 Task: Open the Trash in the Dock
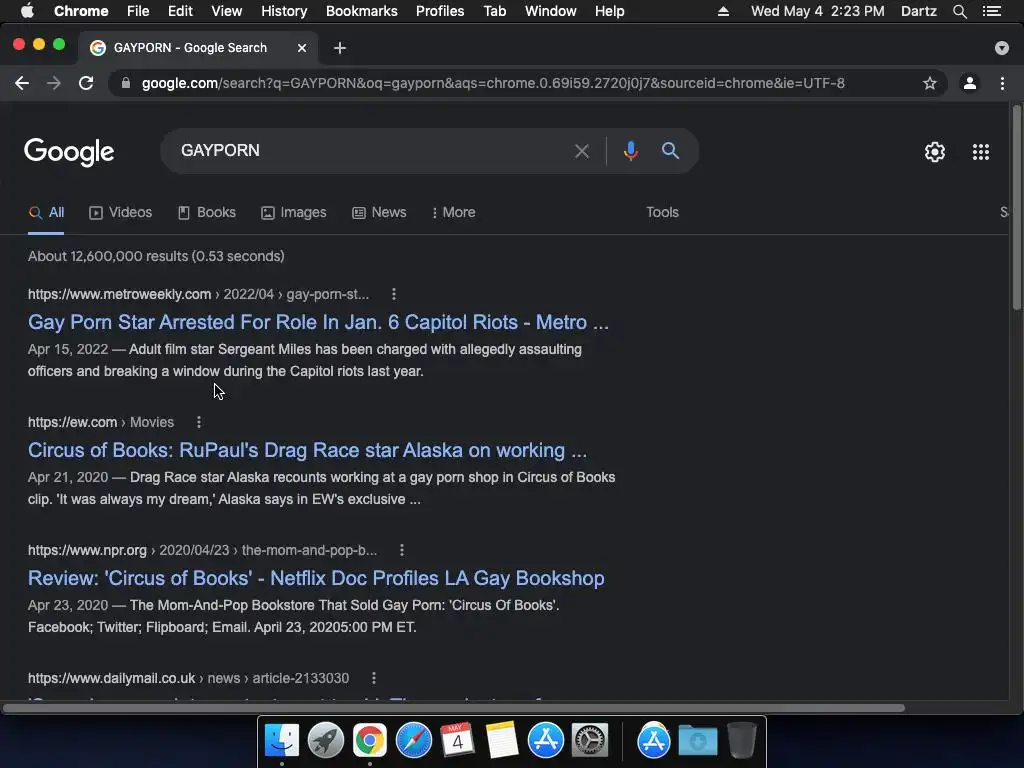tap(741, 741)
